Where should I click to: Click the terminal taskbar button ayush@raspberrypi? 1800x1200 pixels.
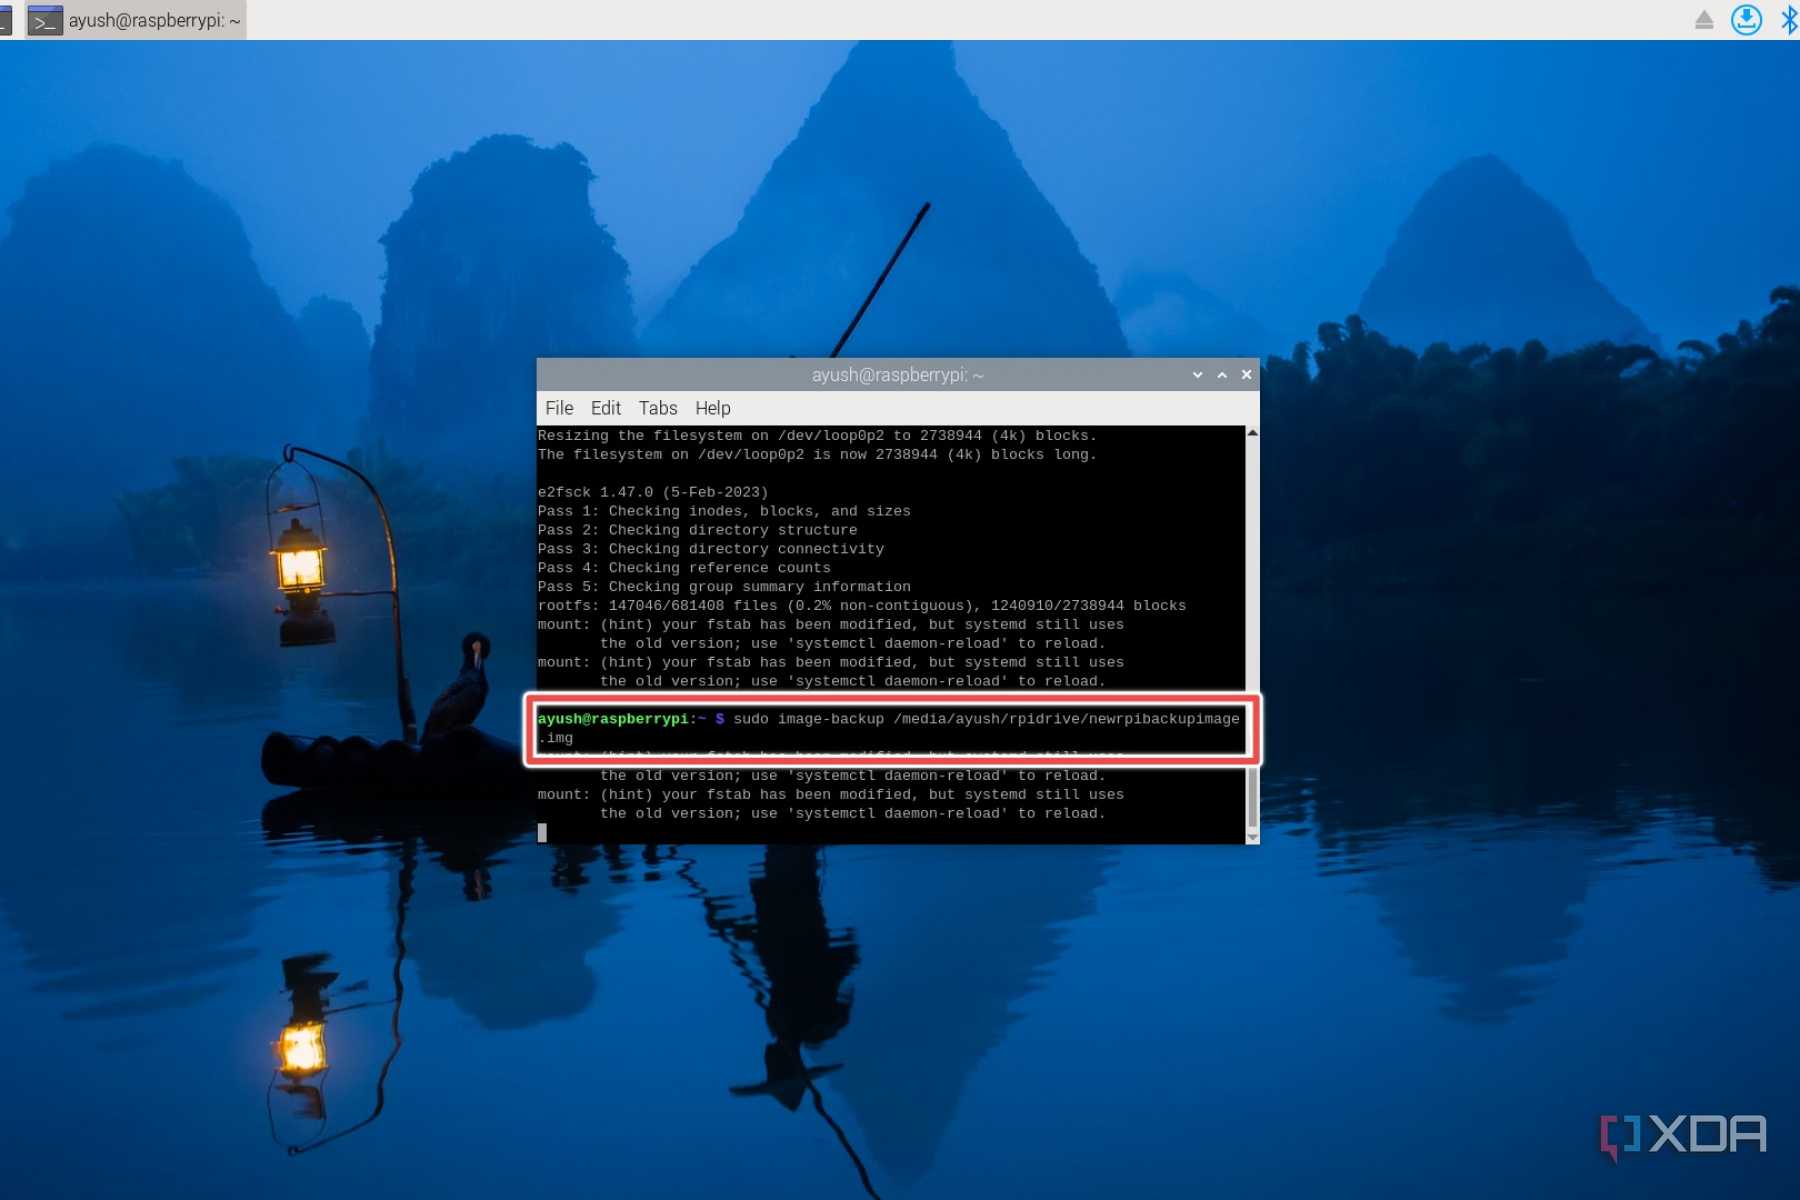[136, 20]
